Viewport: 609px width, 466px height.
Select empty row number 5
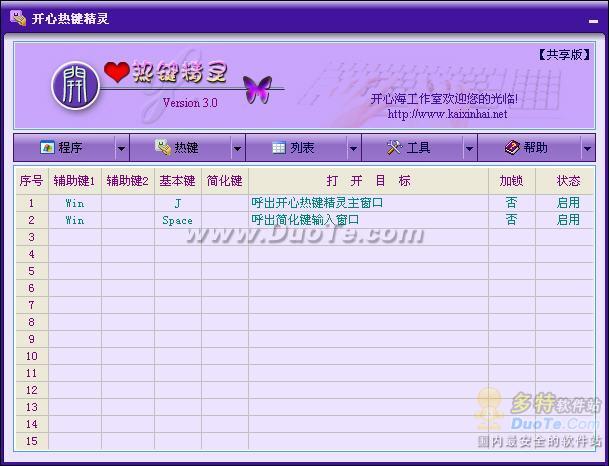click(x=31, y=271)
